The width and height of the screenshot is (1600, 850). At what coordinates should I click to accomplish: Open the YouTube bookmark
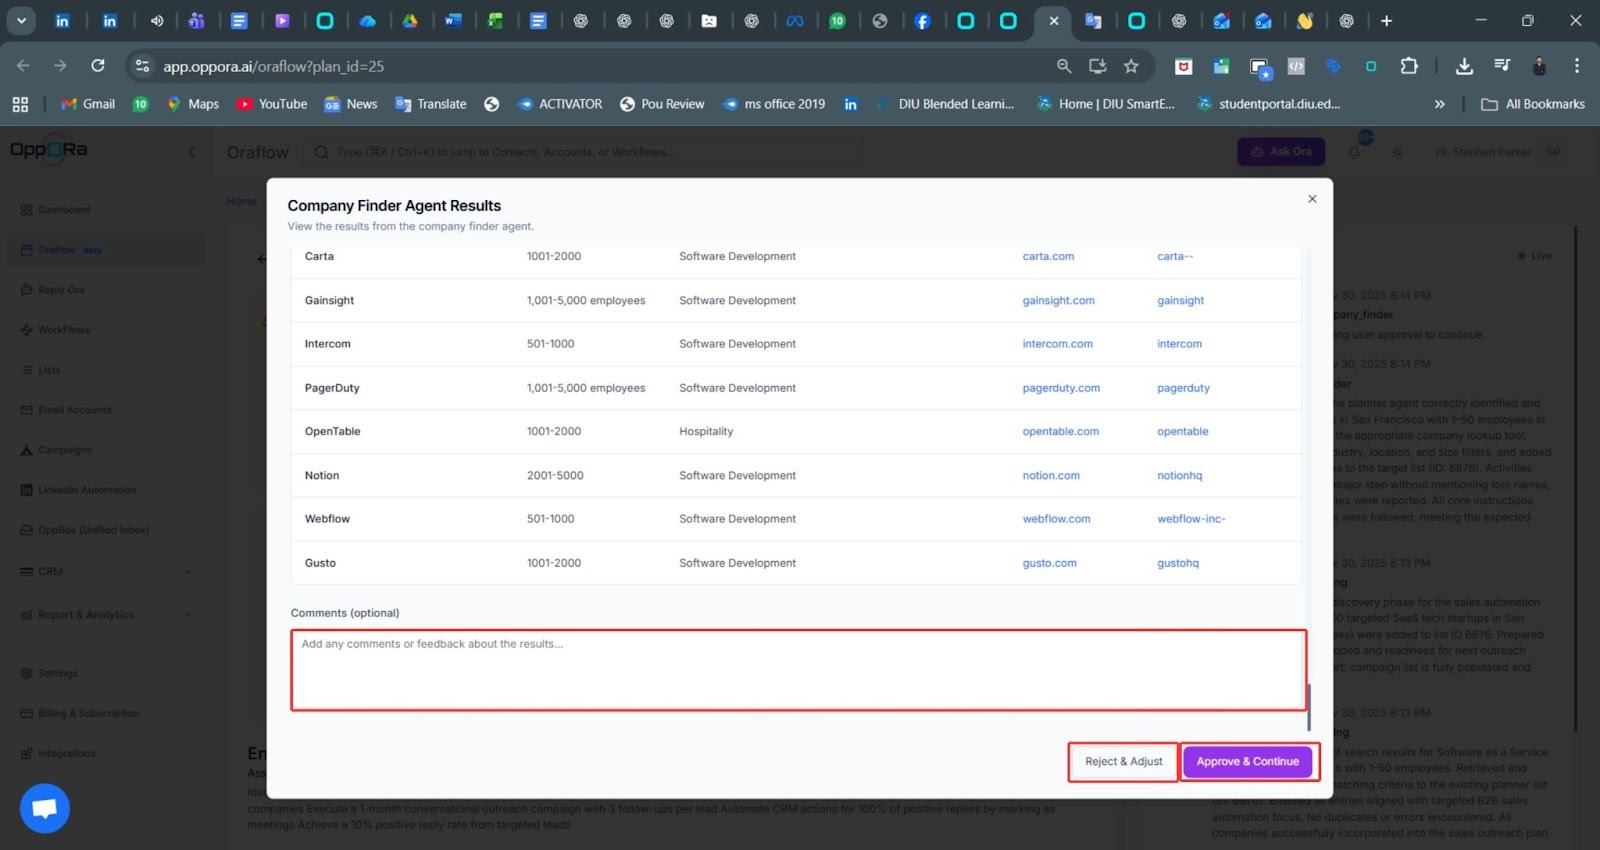click(272, 104)
